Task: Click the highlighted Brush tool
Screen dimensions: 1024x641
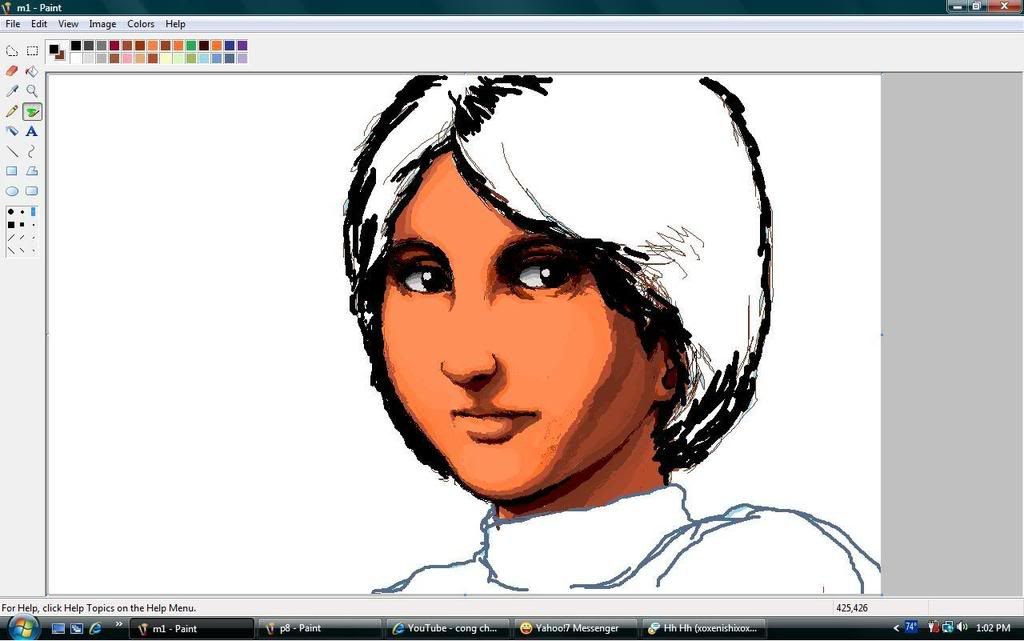Action: [x=32, y=112]
